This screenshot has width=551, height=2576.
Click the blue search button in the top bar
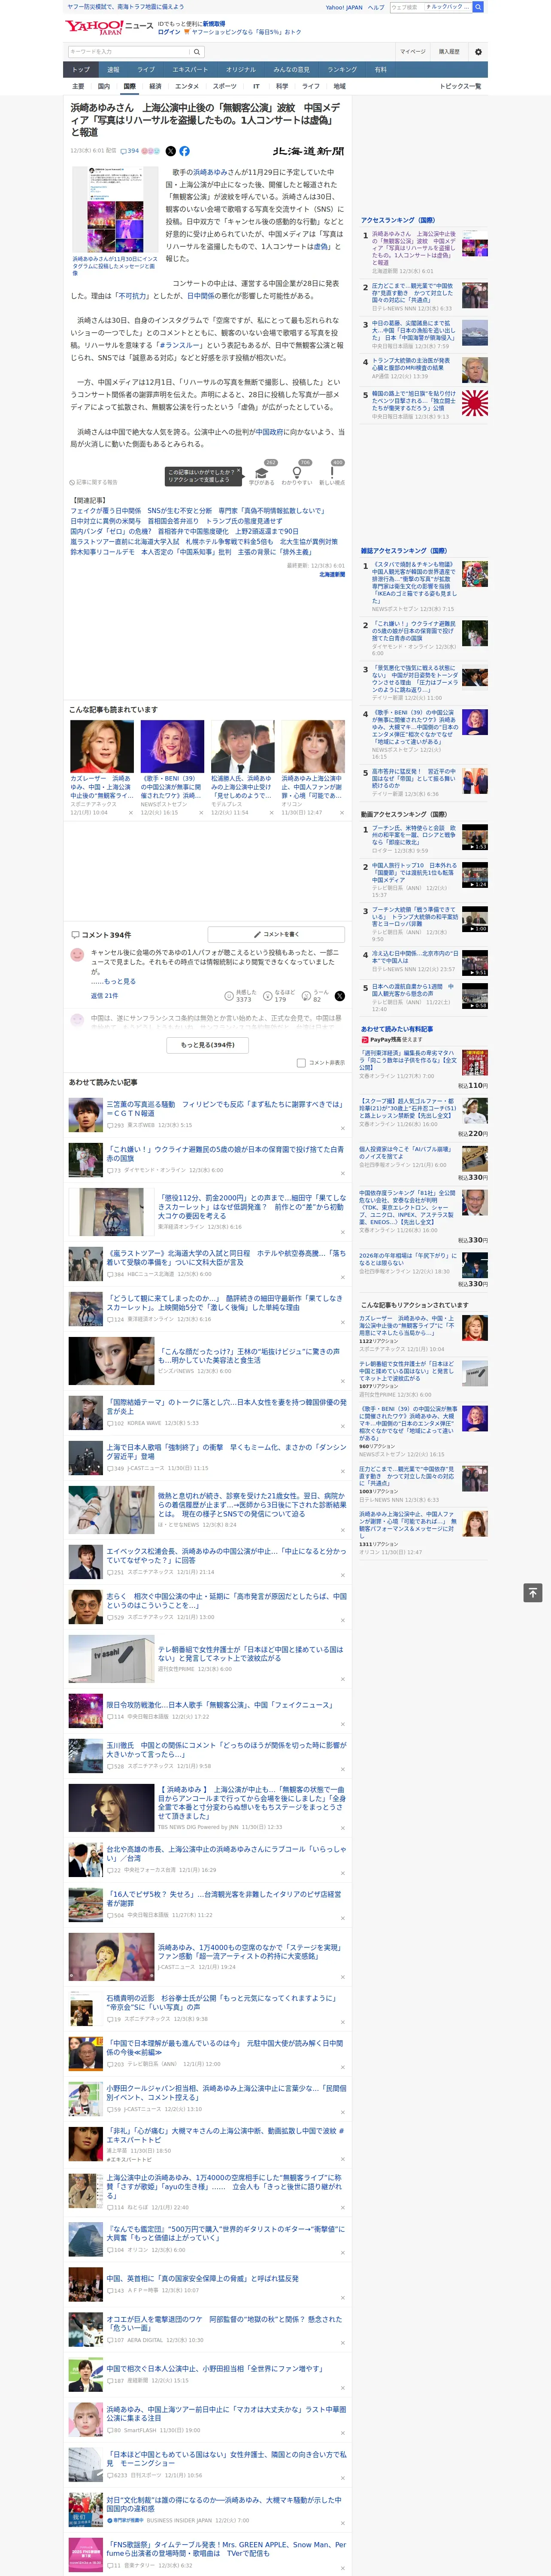[x=478, y=7]
